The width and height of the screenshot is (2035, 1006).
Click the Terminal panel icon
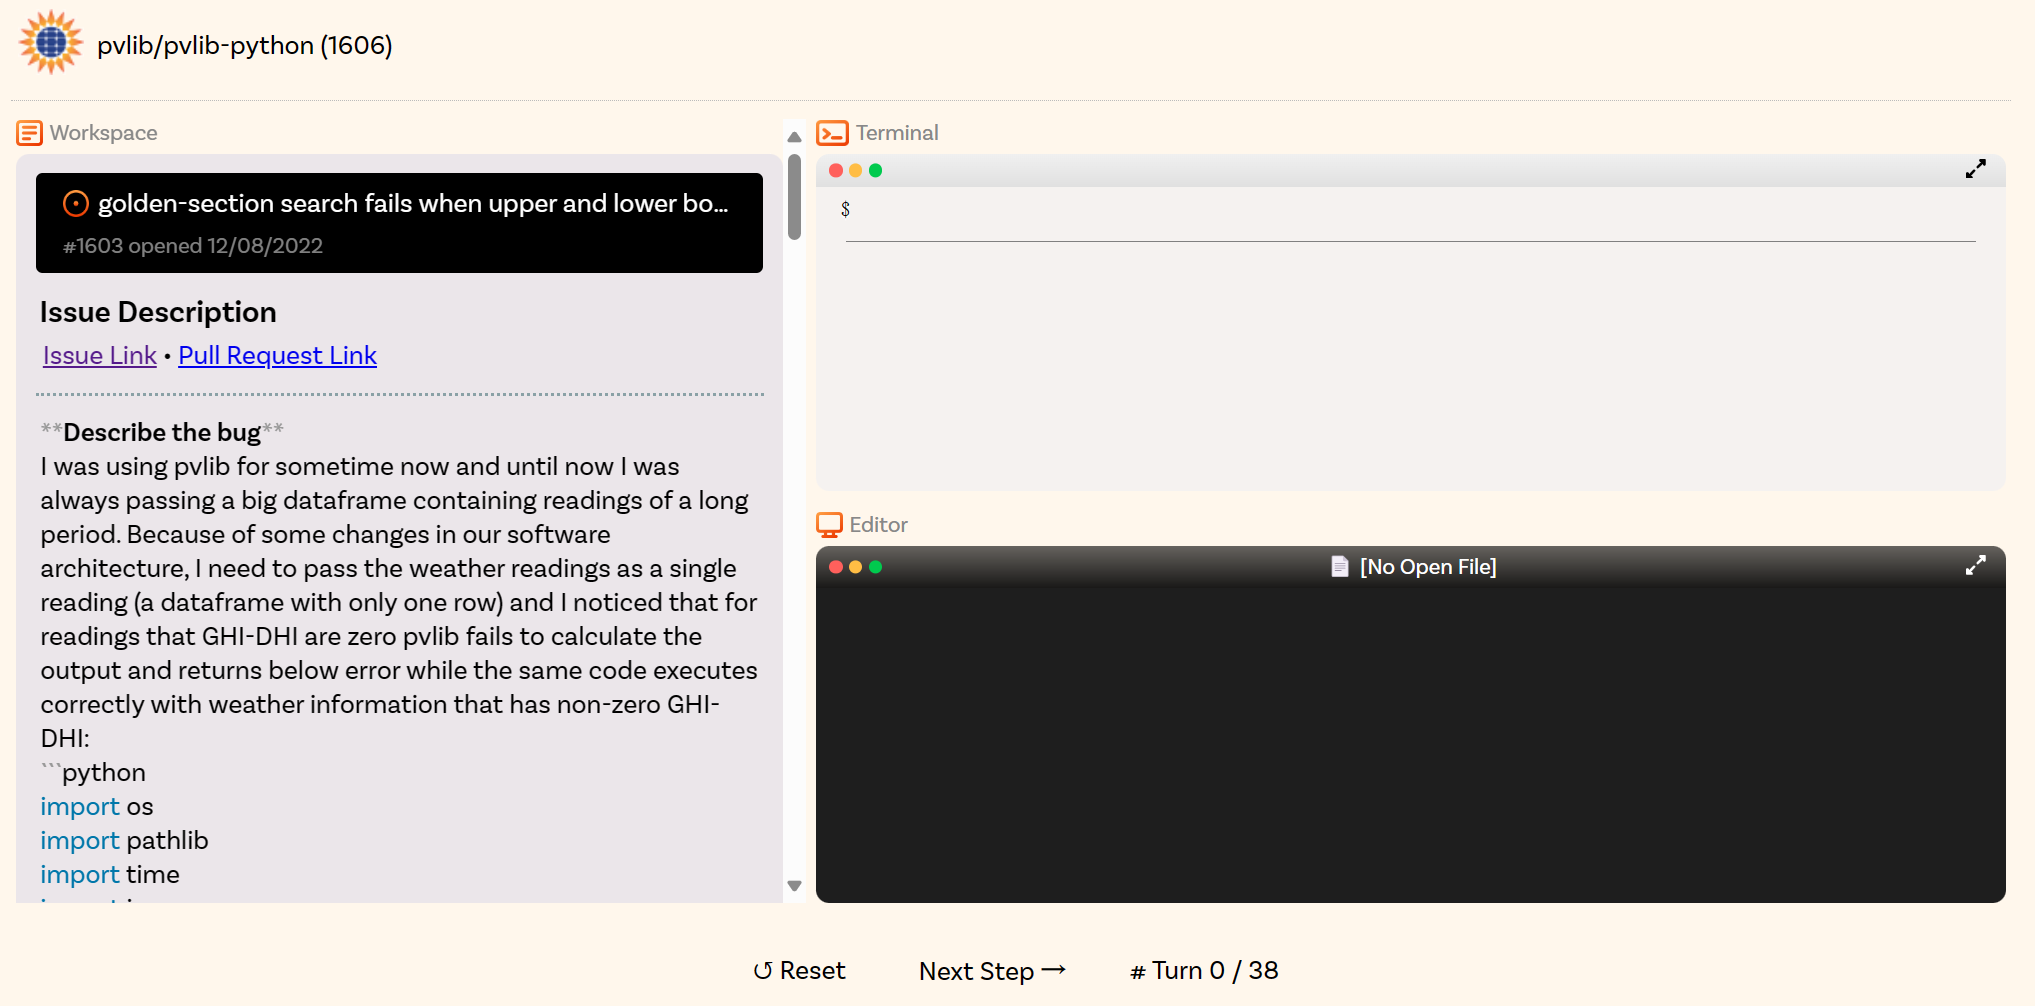click(832, 133)
